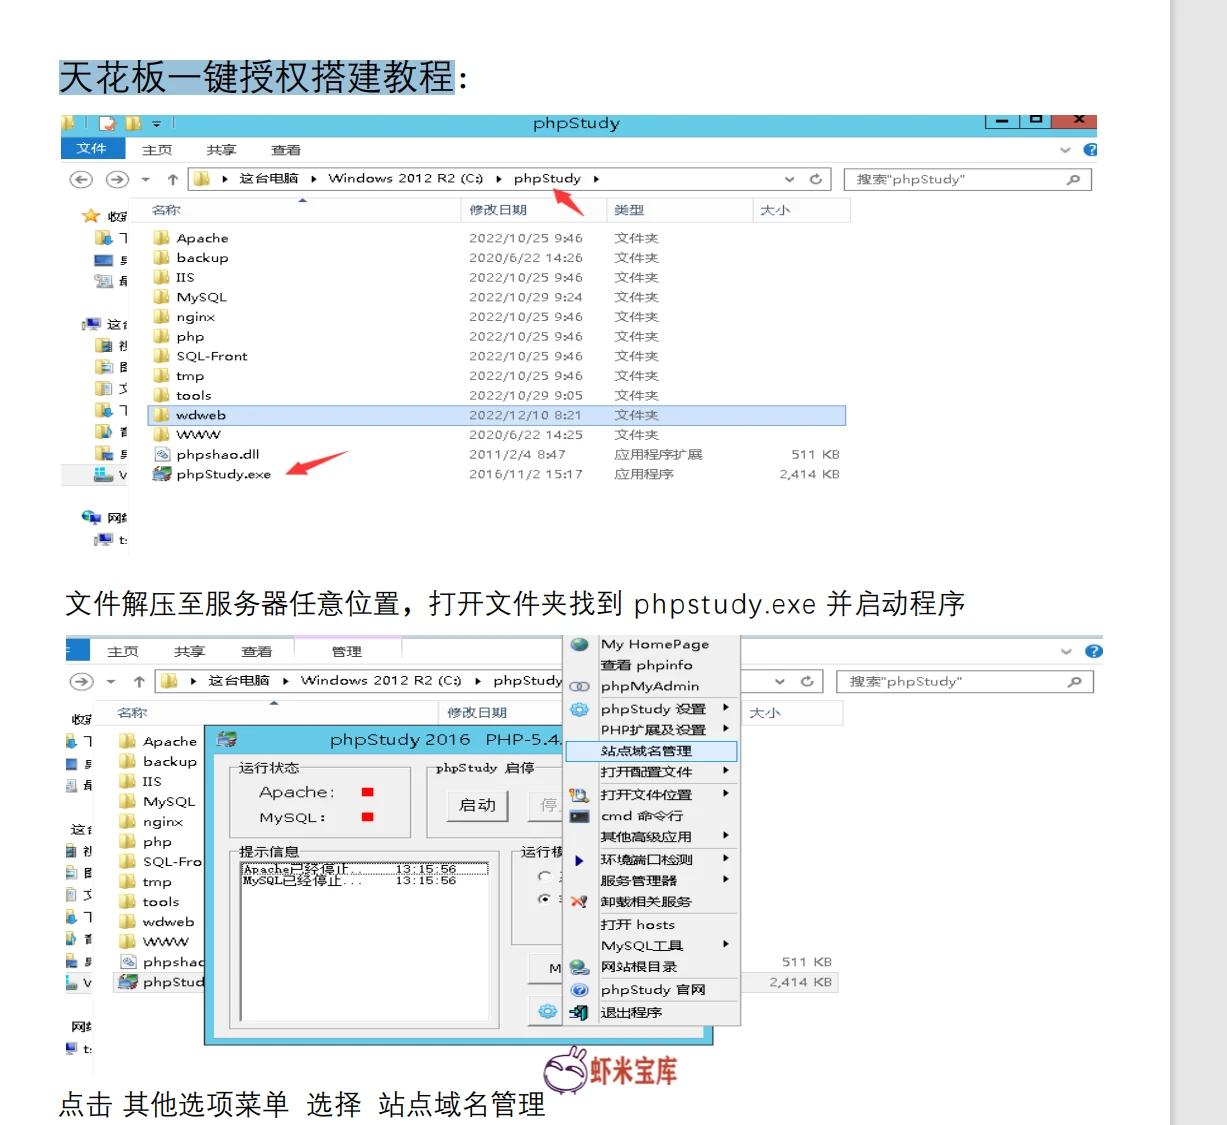The width and height of the screenshot is (1227, 1125).
Task: Select the nginx folder in first Explorer
Action: click(195, 317)
